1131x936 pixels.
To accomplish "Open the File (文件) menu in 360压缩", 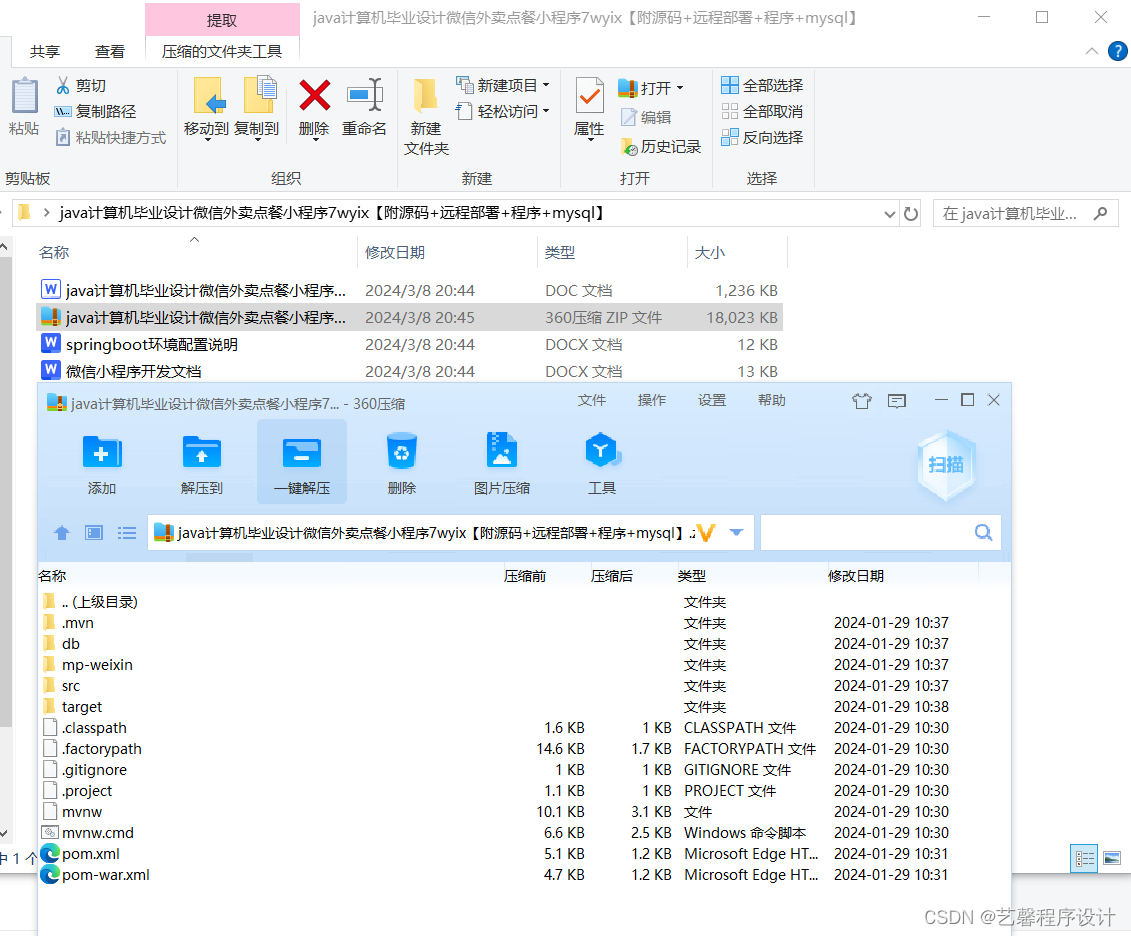I will (591, 400).
